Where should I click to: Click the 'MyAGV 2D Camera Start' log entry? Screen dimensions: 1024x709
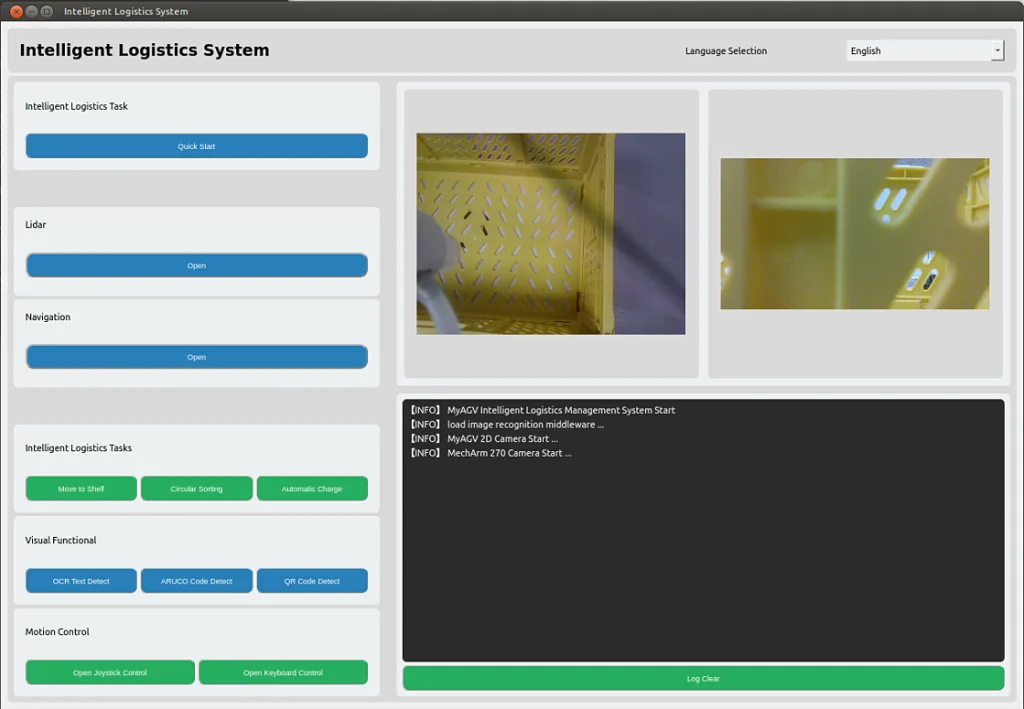[502, 439]
